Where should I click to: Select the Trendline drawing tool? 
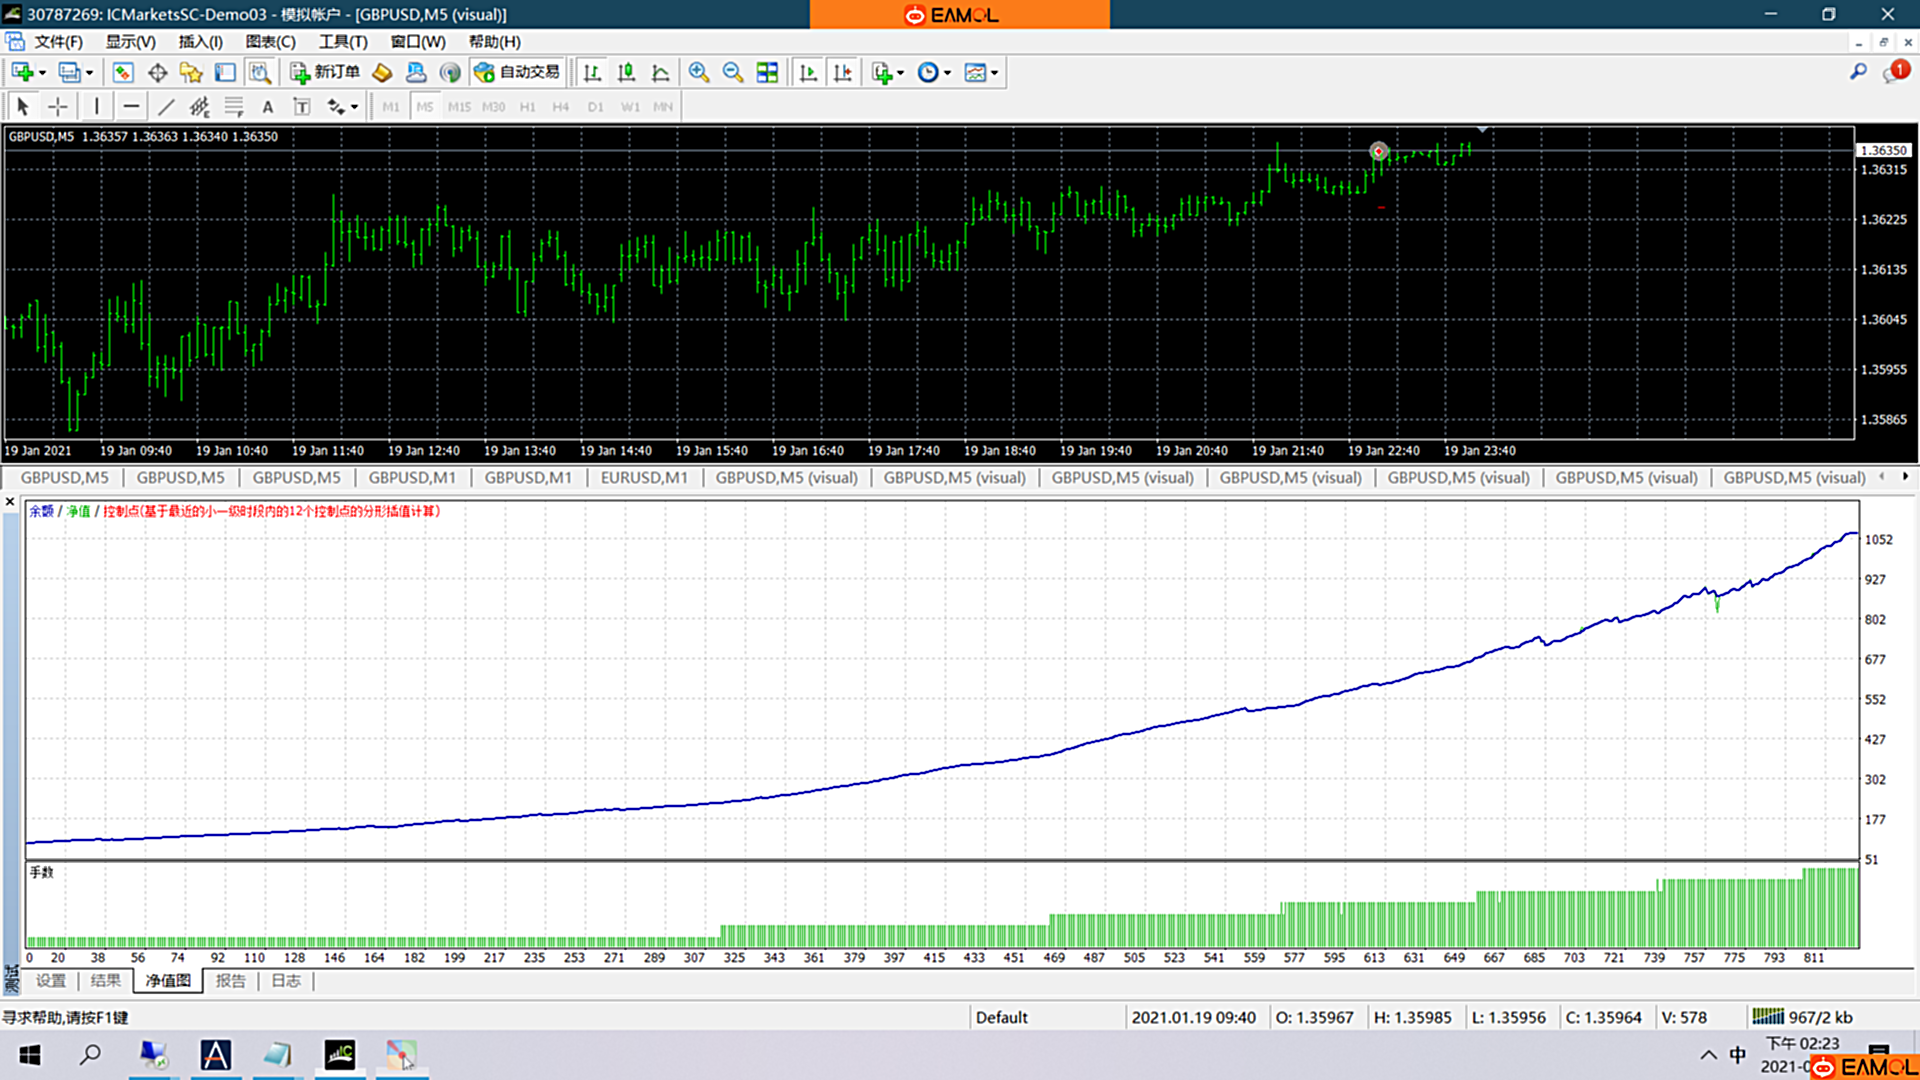[166, 106]
